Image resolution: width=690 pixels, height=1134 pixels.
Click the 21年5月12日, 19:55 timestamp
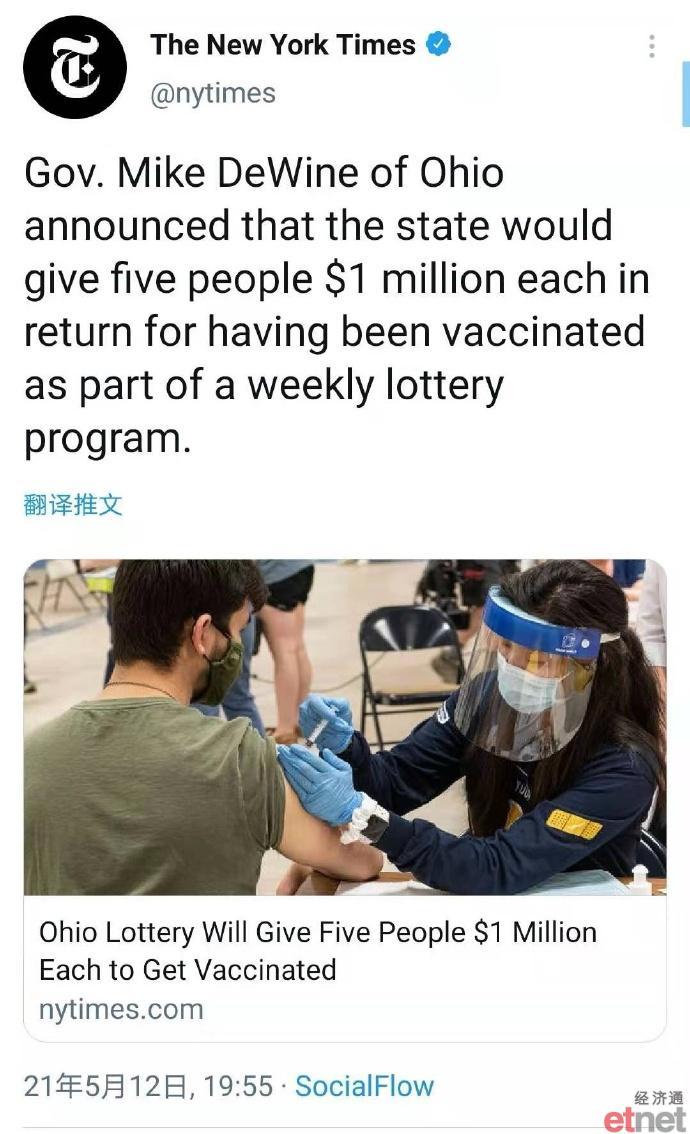click(148, 1086)
